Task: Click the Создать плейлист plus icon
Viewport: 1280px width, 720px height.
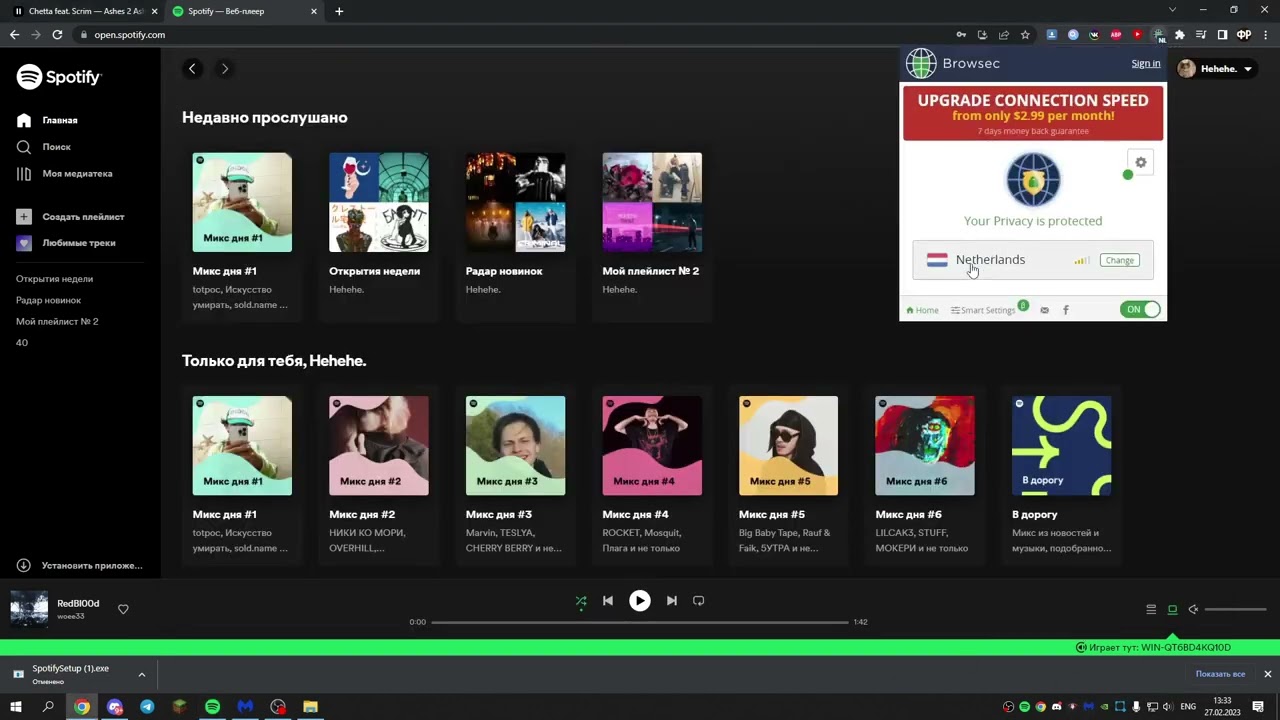Action: coord(24,216)
